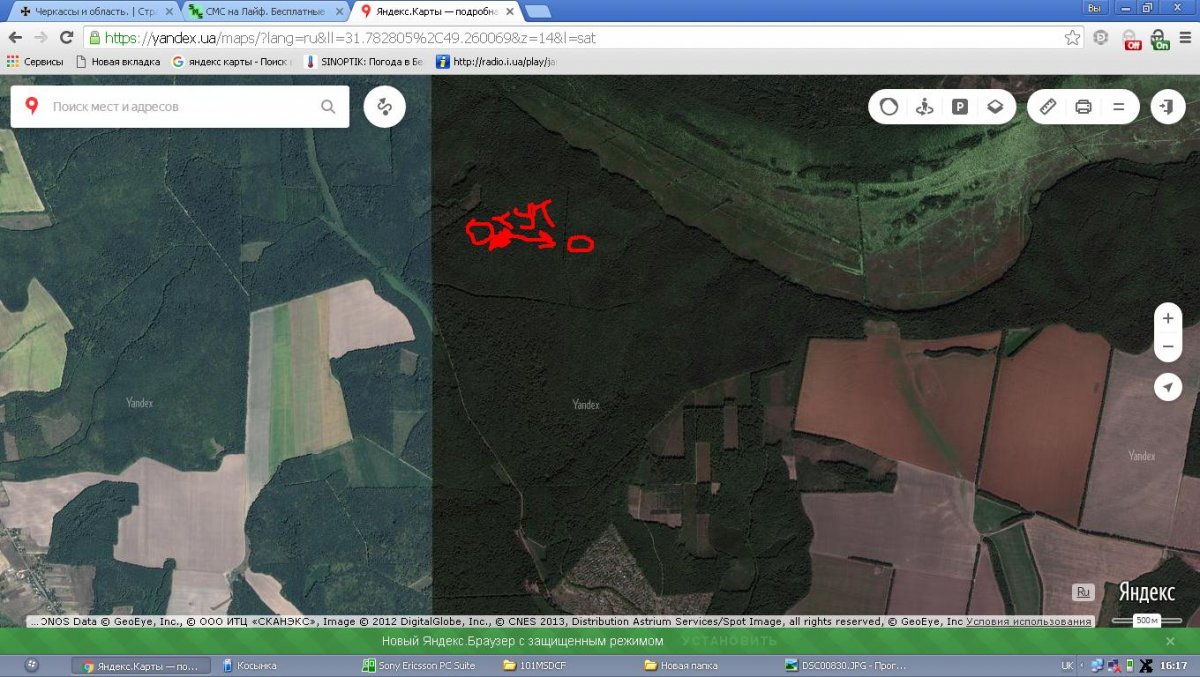Open the Яндекс logo link on map

pos(1146,591)
